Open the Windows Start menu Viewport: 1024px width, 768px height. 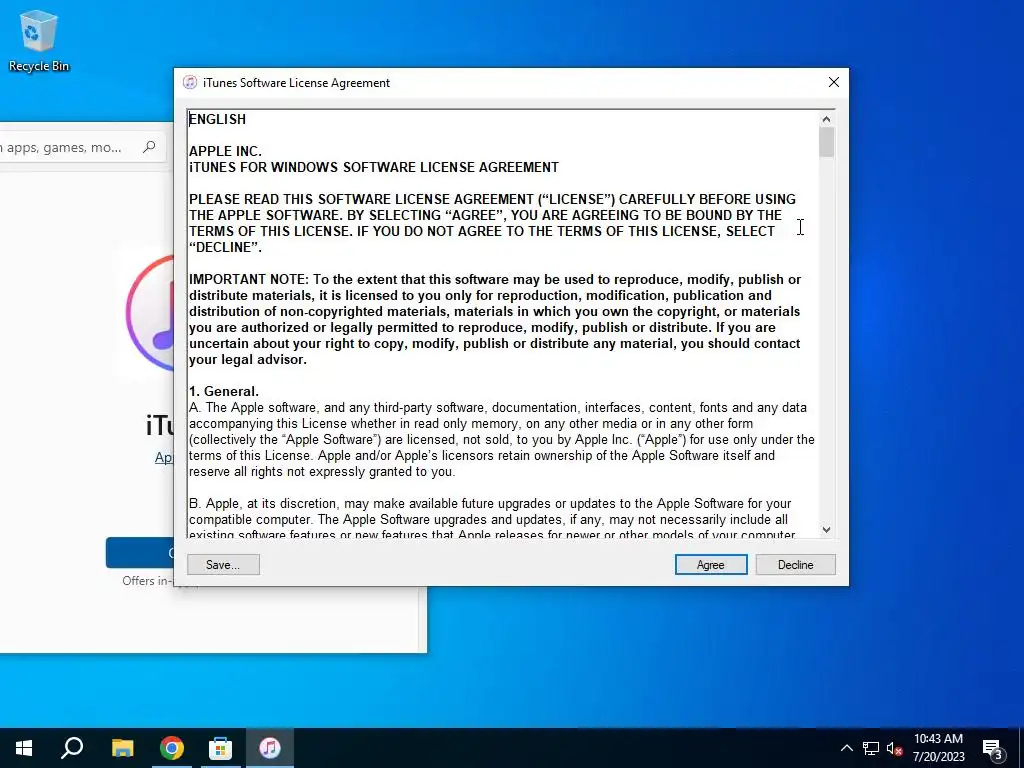tap(24, 748)
